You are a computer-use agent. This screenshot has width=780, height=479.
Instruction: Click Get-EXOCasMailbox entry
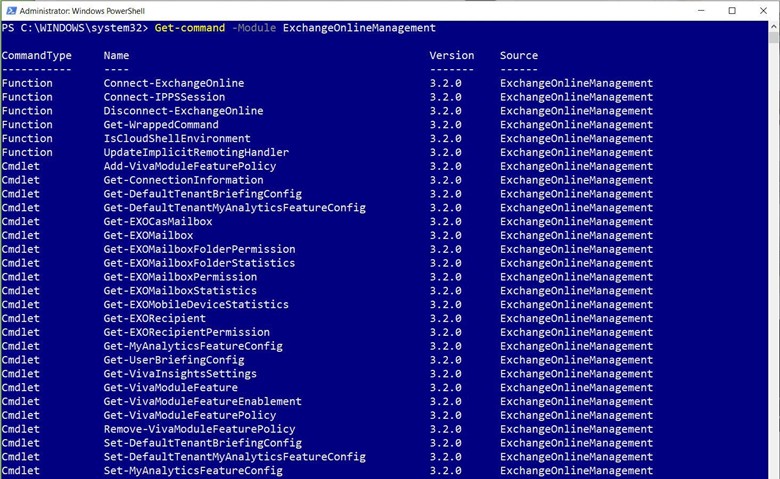(x=158, y=222)
